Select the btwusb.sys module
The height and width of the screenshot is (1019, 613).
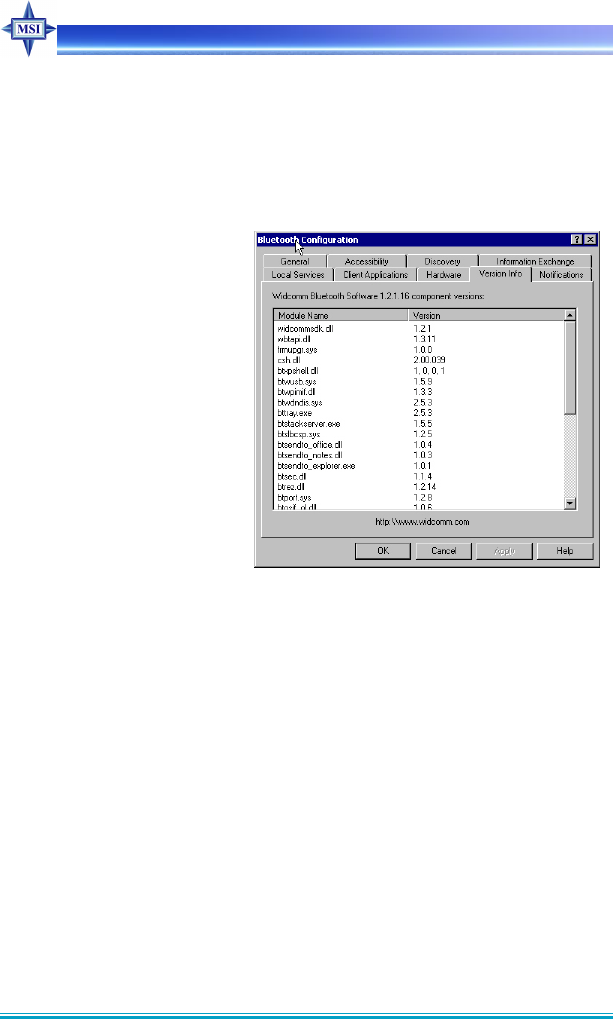click(x=297, y=381)
